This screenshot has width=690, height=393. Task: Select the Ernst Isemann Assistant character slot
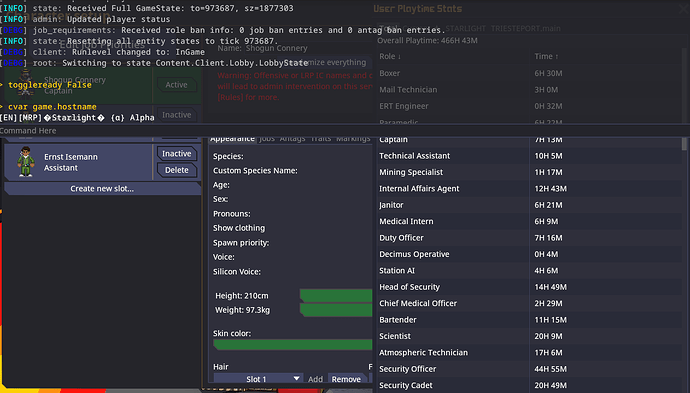pyautogui.click(x=78, y=162)
